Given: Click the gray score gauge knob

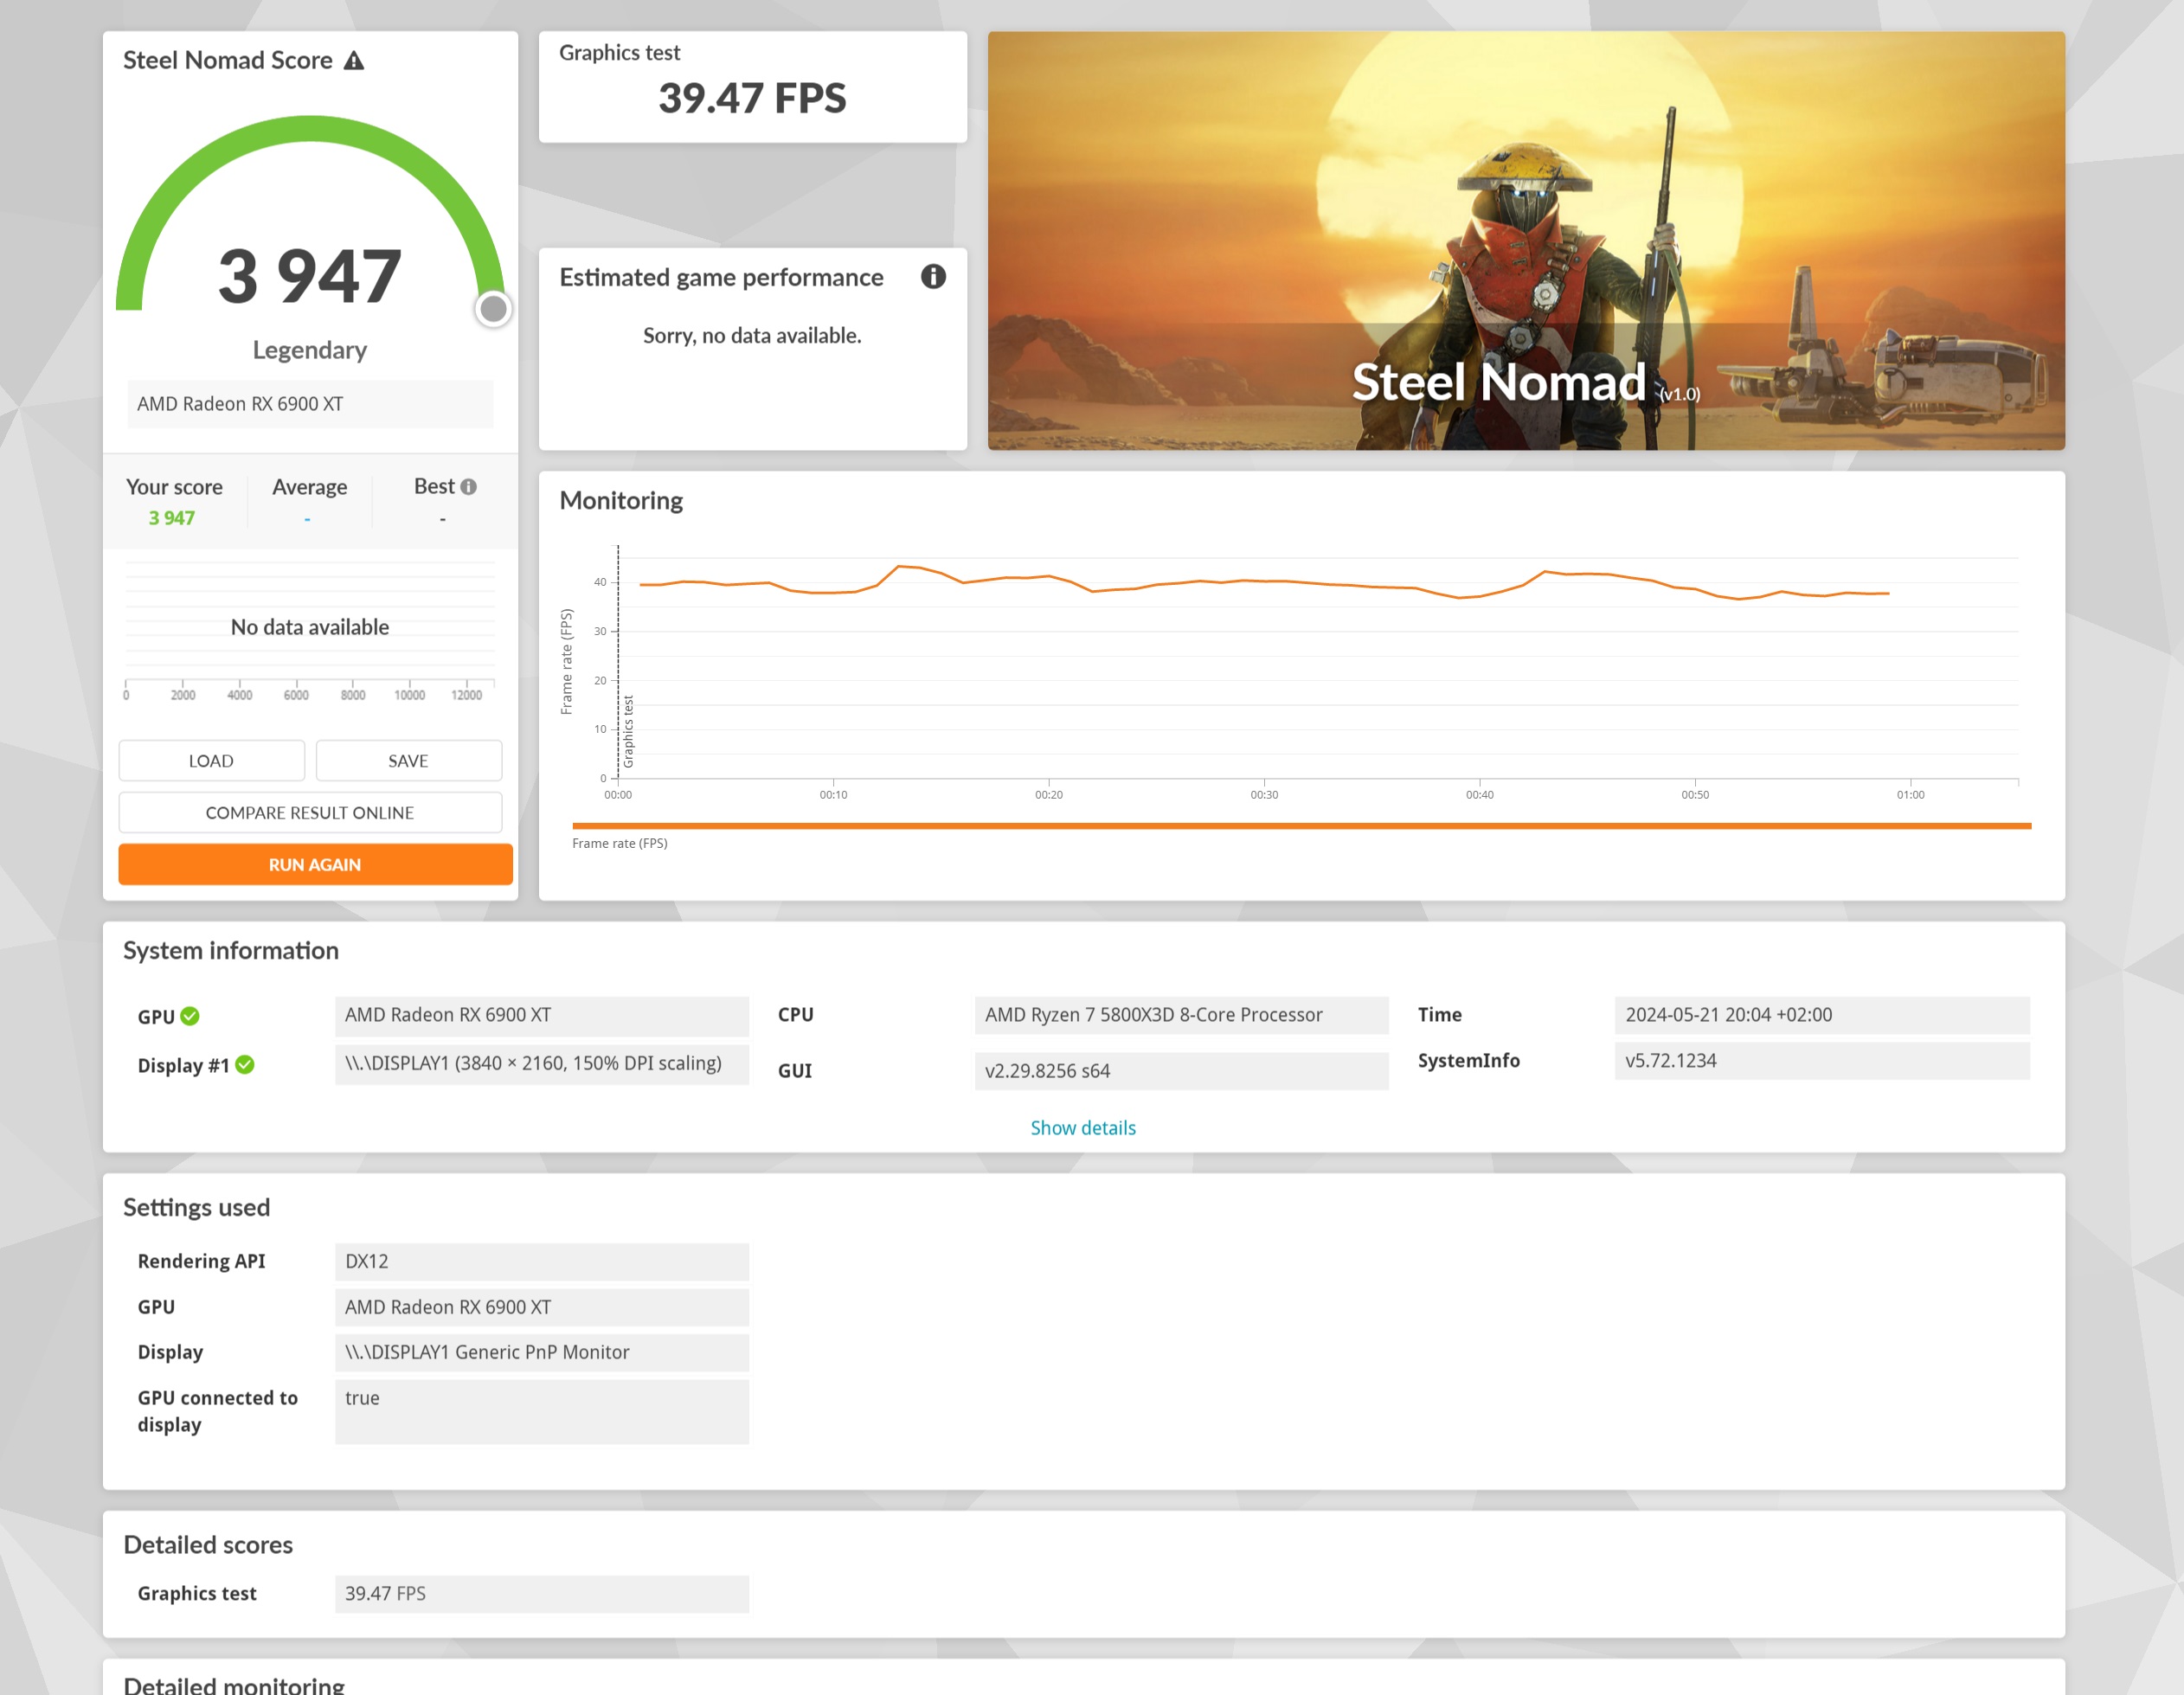Looking at the screenshot, I should point(493,309).
